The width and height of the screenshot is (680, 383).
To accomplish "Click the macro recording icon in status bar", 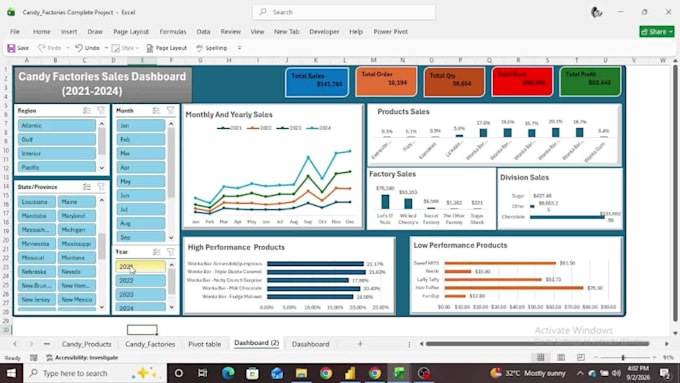I will pyautogui.click(x=33, y=357).
